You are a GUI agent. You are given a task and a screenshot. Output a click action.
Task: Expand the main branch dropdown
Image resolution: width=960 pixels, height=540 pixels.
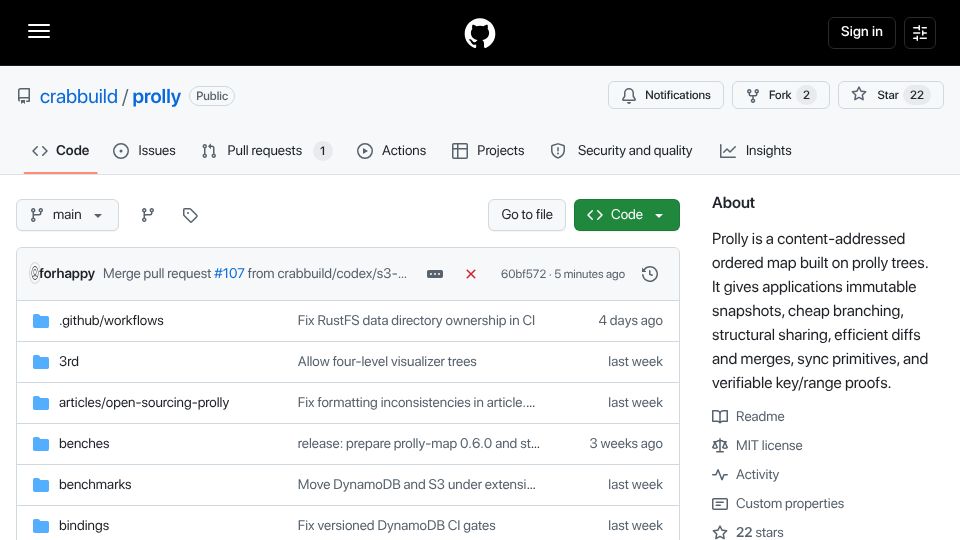click(67, 215)
